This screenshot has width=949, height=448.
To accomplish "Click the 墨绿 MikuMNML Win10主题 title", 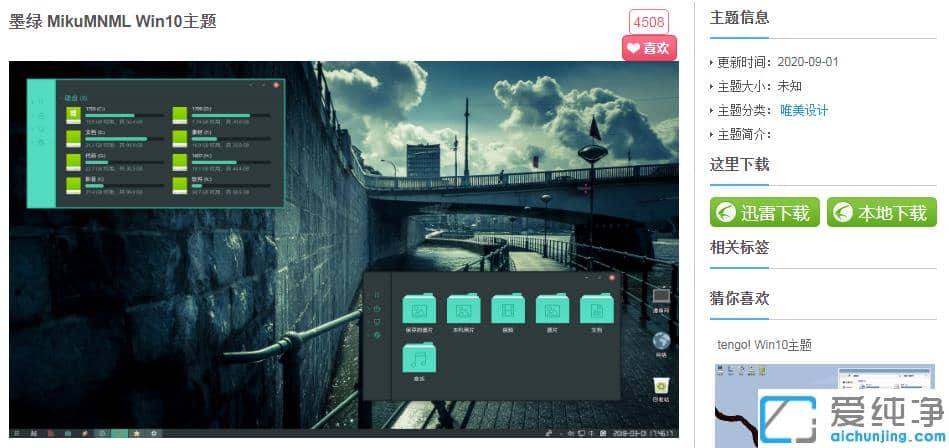I will 113,21.
